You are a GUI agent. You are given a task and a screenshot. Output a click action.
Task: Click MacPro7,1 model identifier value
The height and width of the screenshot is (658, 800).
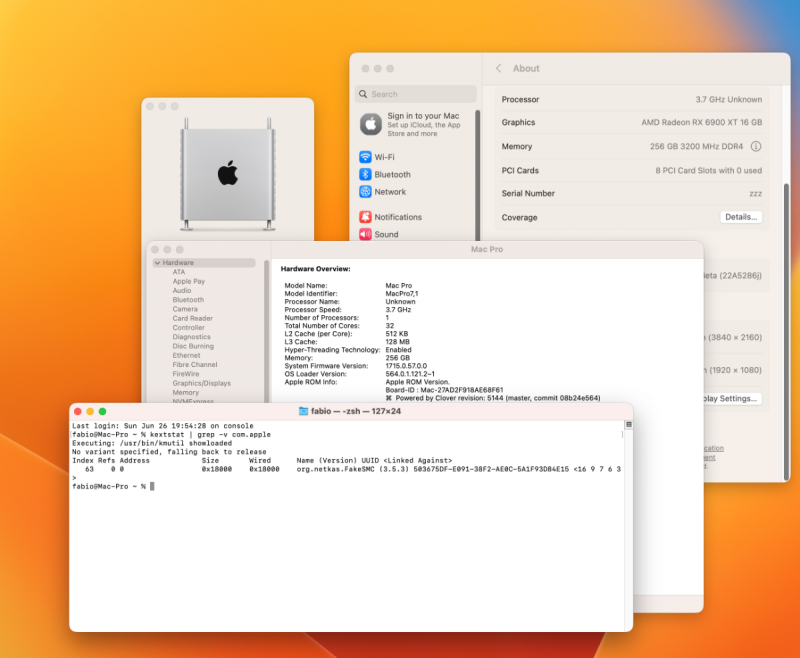point(402,293)
